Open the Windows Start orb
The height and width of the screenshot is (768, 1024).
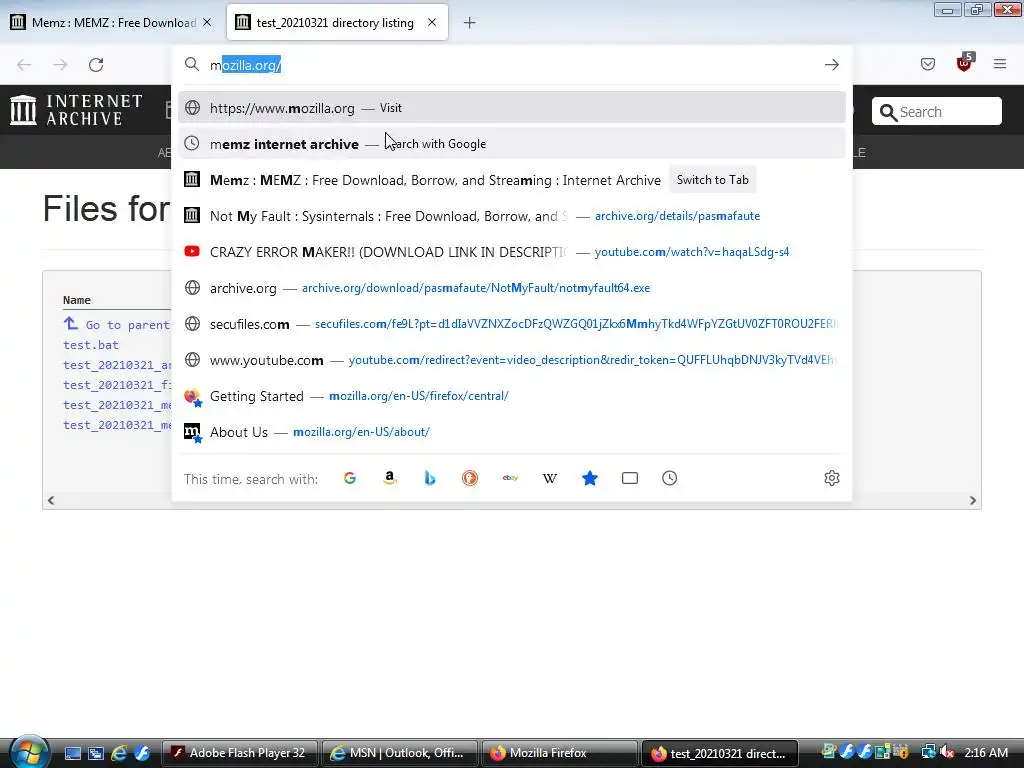pyautogui.click(x=27, y=752)
